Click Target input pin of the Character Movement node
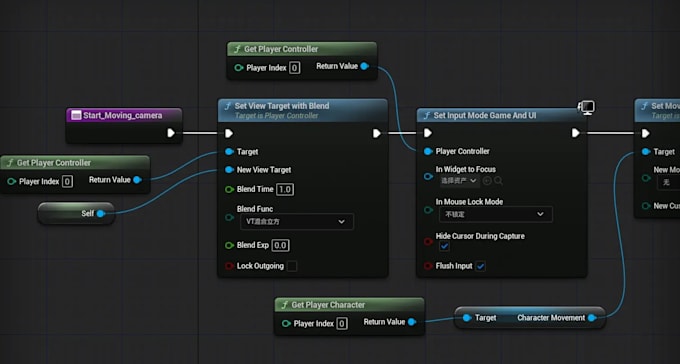 tap(467, 318)
